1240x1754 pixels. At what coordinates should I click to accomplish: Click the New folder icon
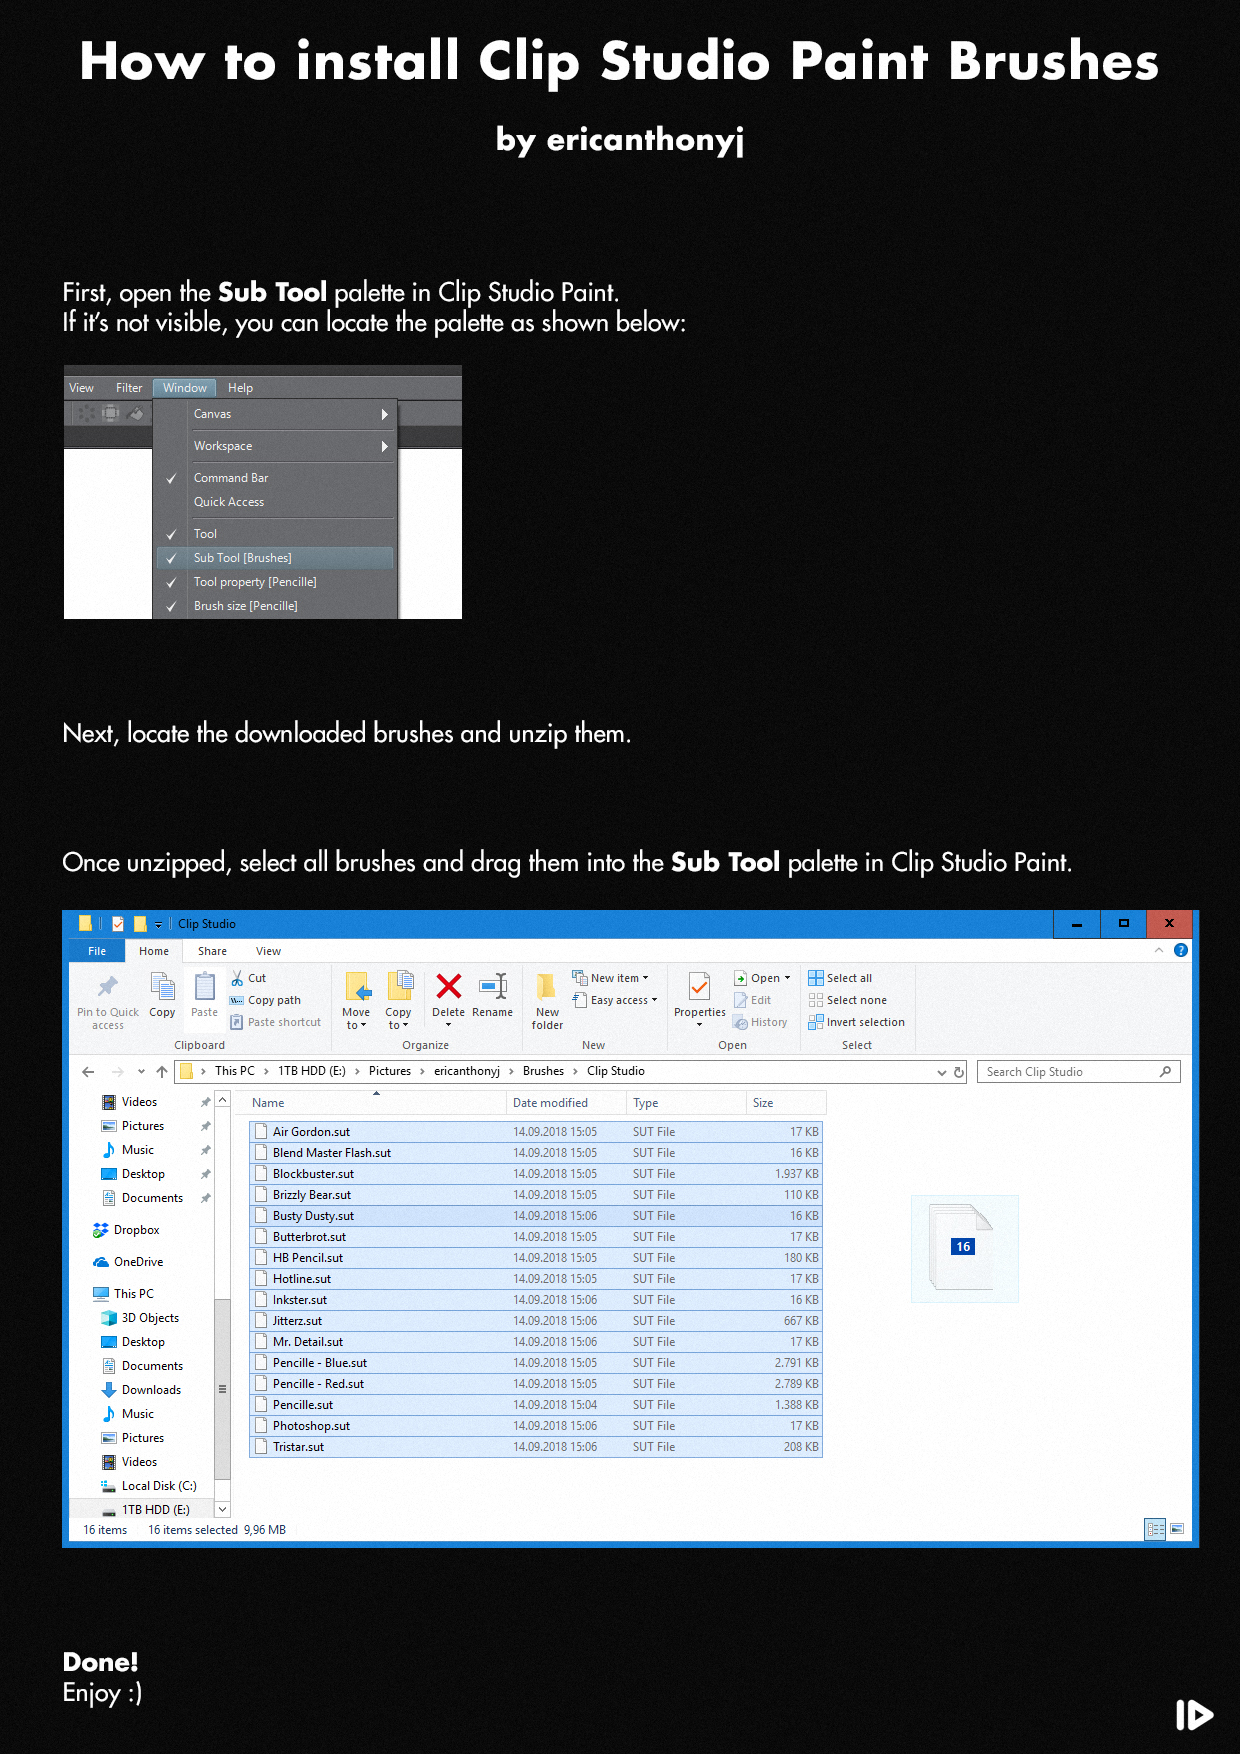coord(547,986)
